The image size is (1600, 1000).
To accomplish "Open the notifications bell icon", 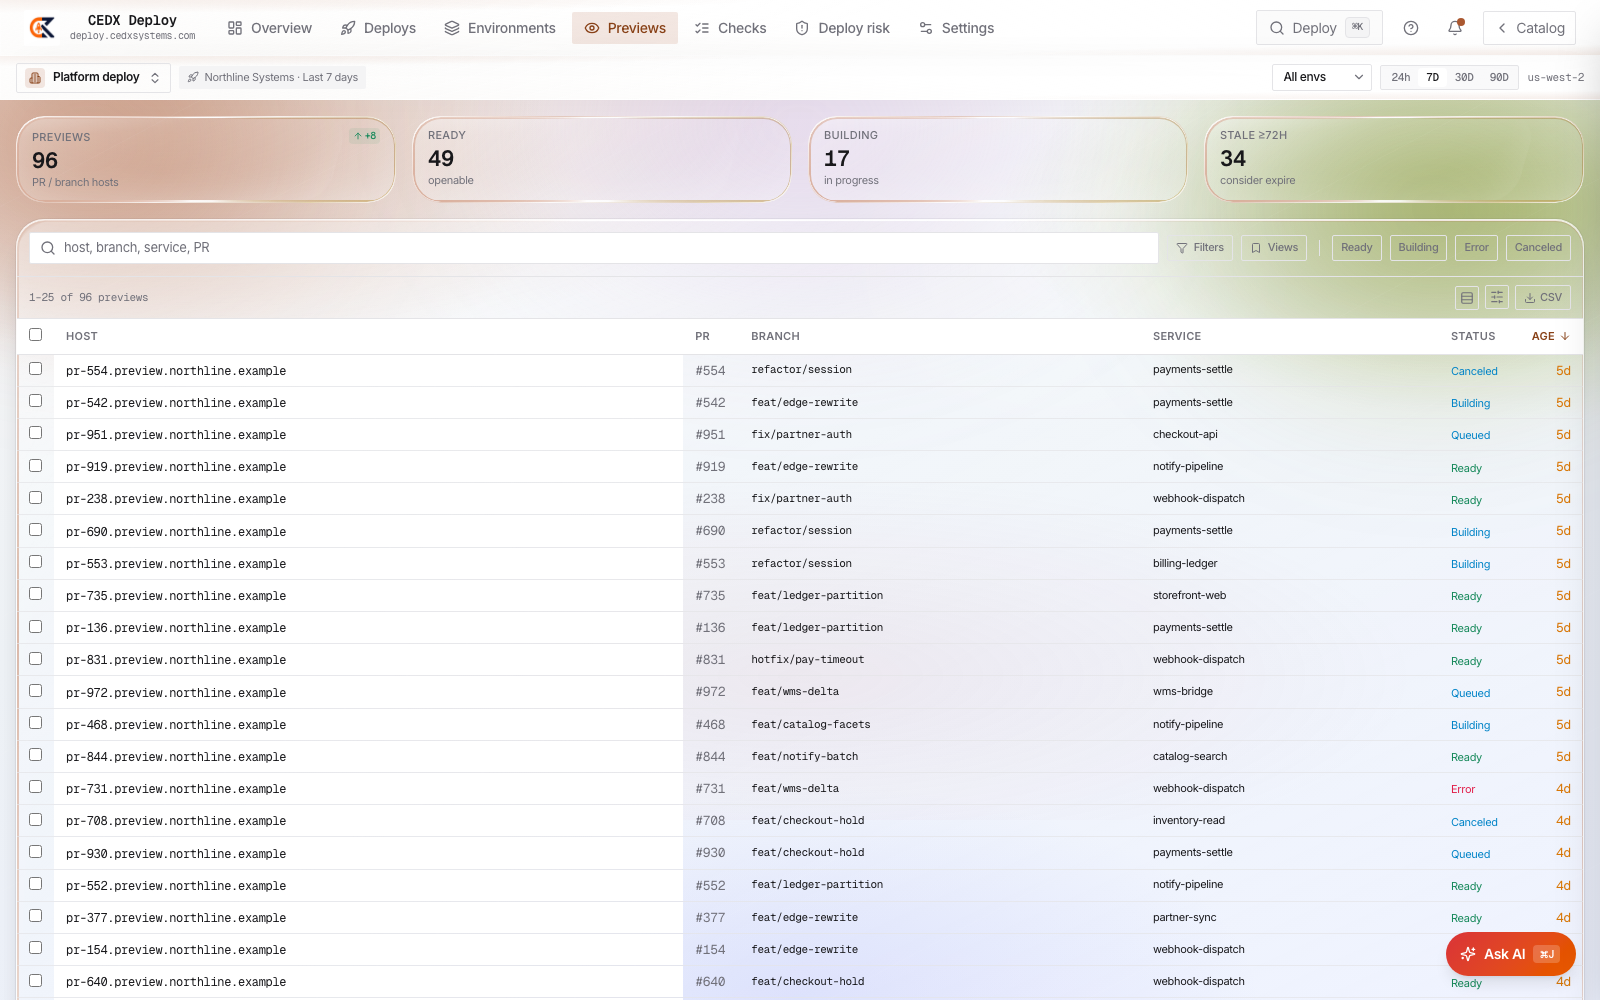I will coord(1455,28).
